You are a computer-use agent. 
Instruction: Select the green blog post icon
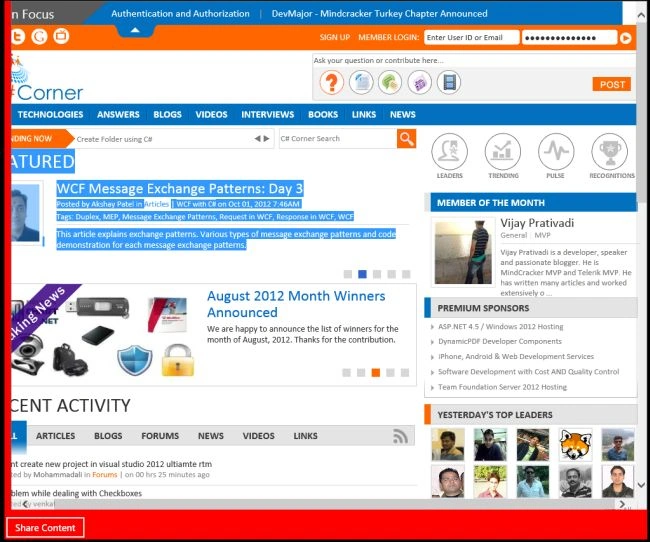tap(390, 82)
